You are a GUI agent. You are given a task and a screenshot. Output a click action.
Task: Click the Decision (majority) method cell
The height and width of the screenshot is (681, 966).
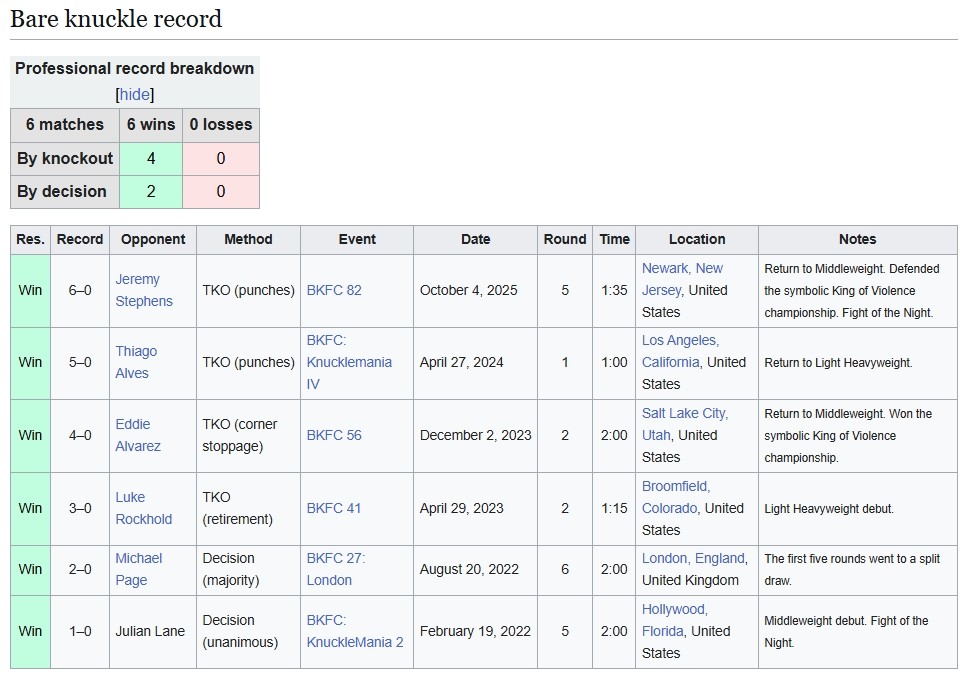[x=248, y=569]
